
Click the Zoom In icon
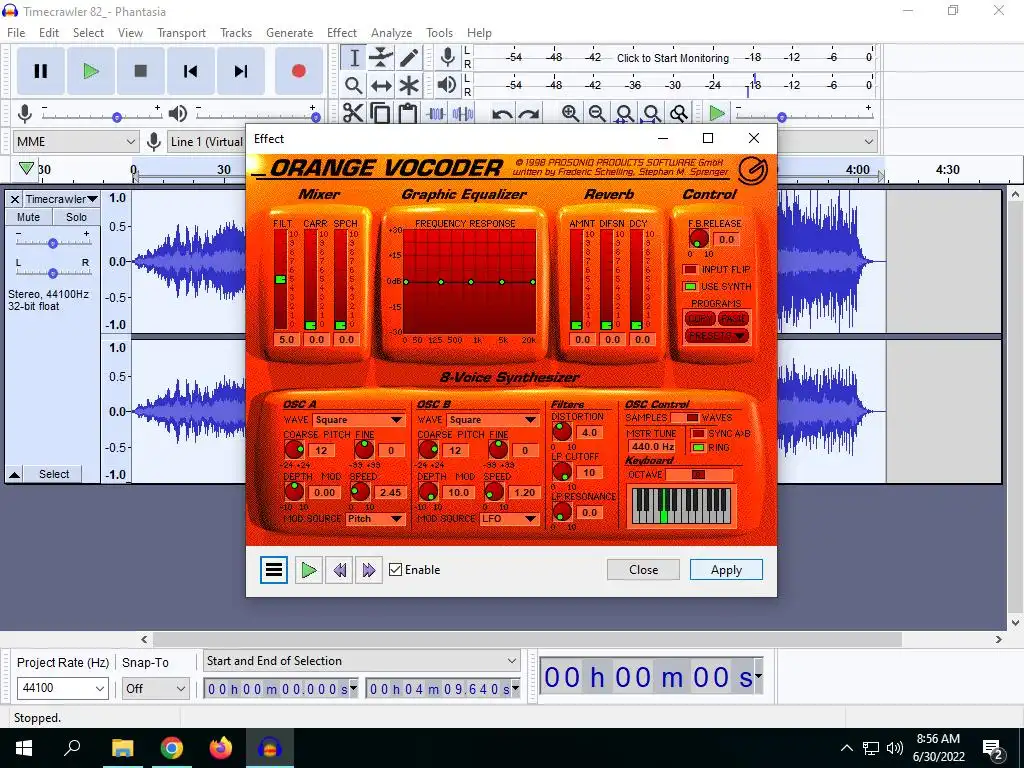pyautogui.click(x=570, y=114)
